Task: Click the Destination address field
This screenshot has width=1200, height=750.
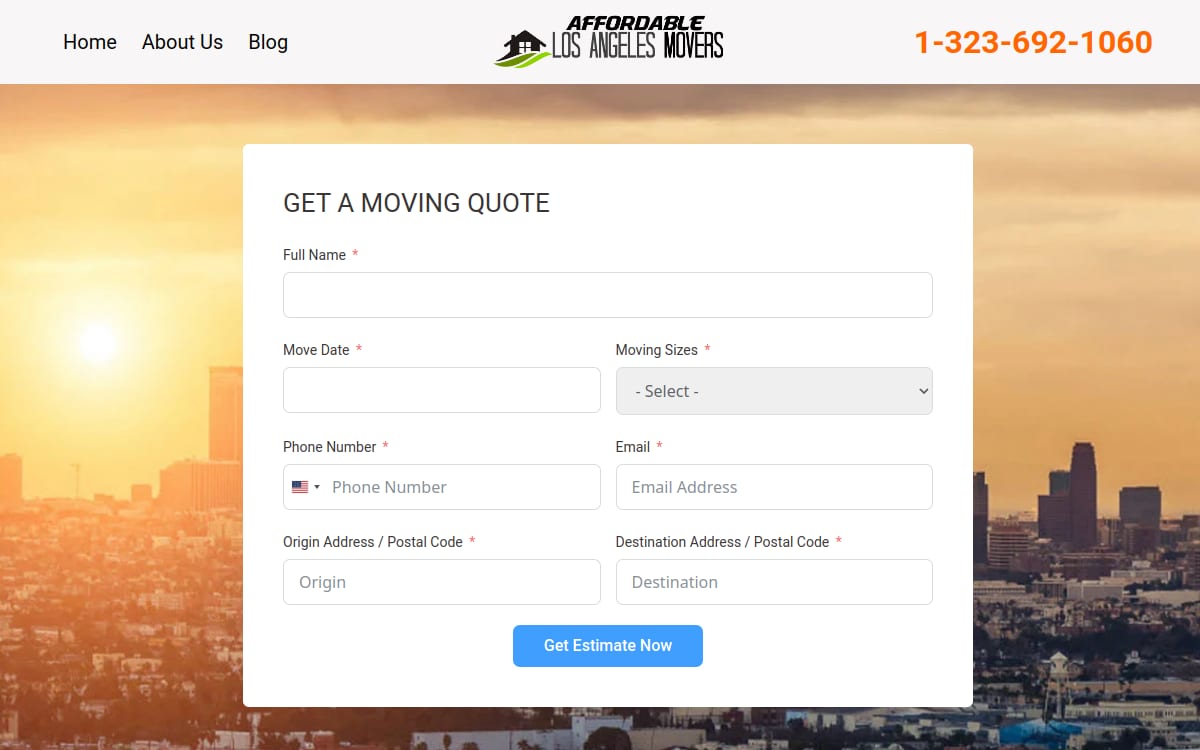Action: tap(774, 582)
